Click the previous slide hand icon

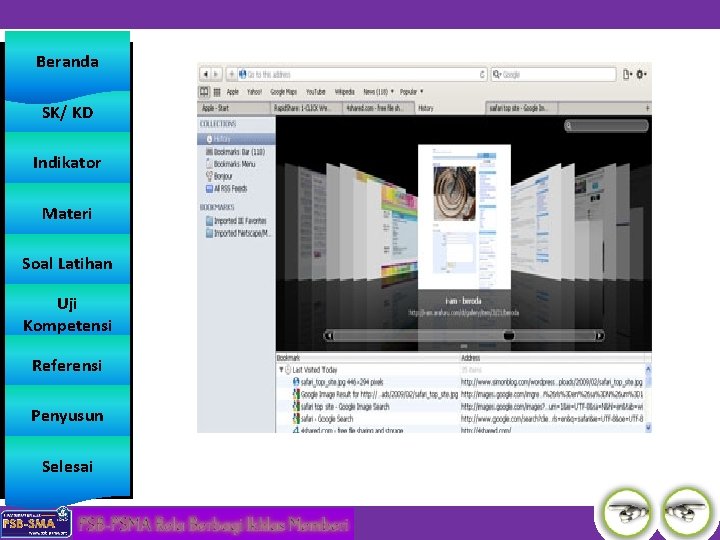click(x=627, y=512)
